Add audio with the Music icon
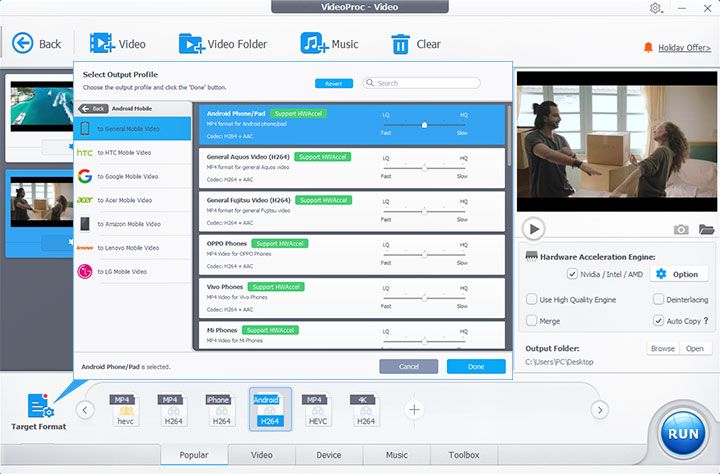The height and width of the screenshot is (474, 720). click(314, 43)
